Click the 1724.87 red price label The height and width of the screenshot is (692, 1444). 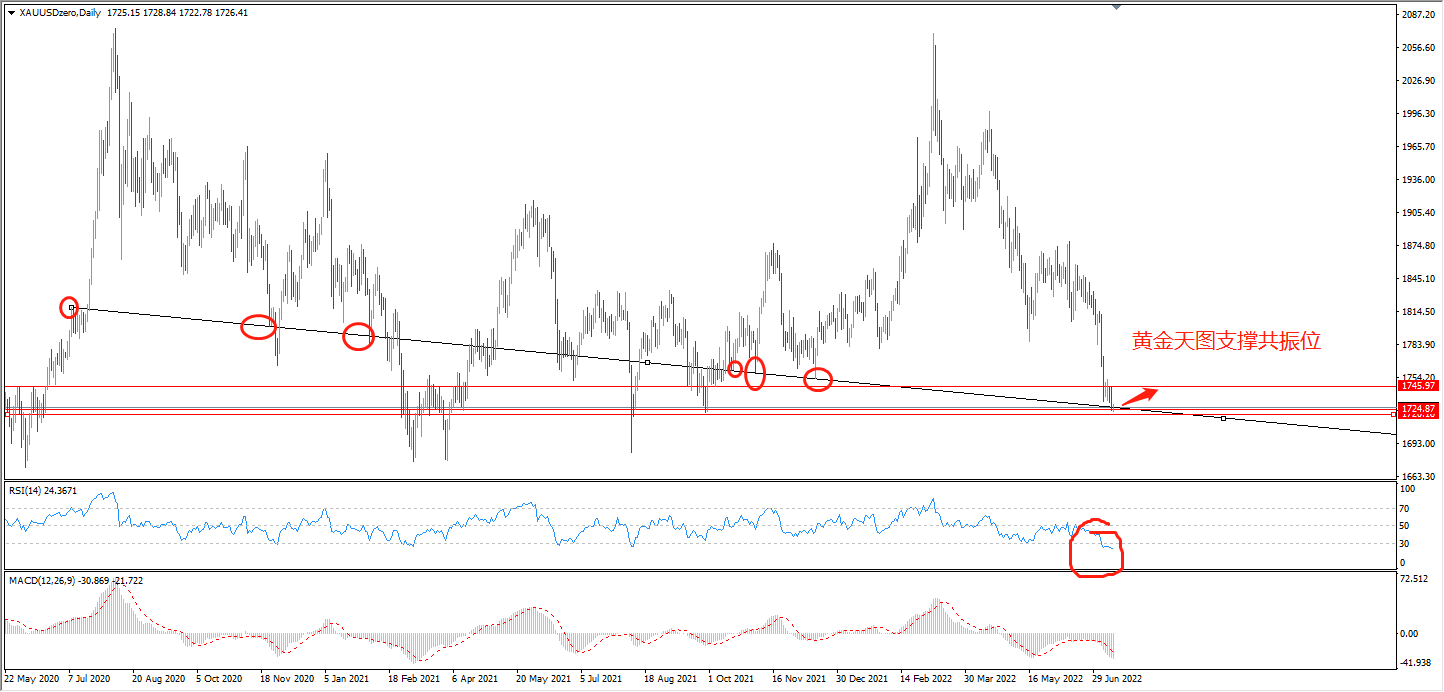click(1418, 409)
